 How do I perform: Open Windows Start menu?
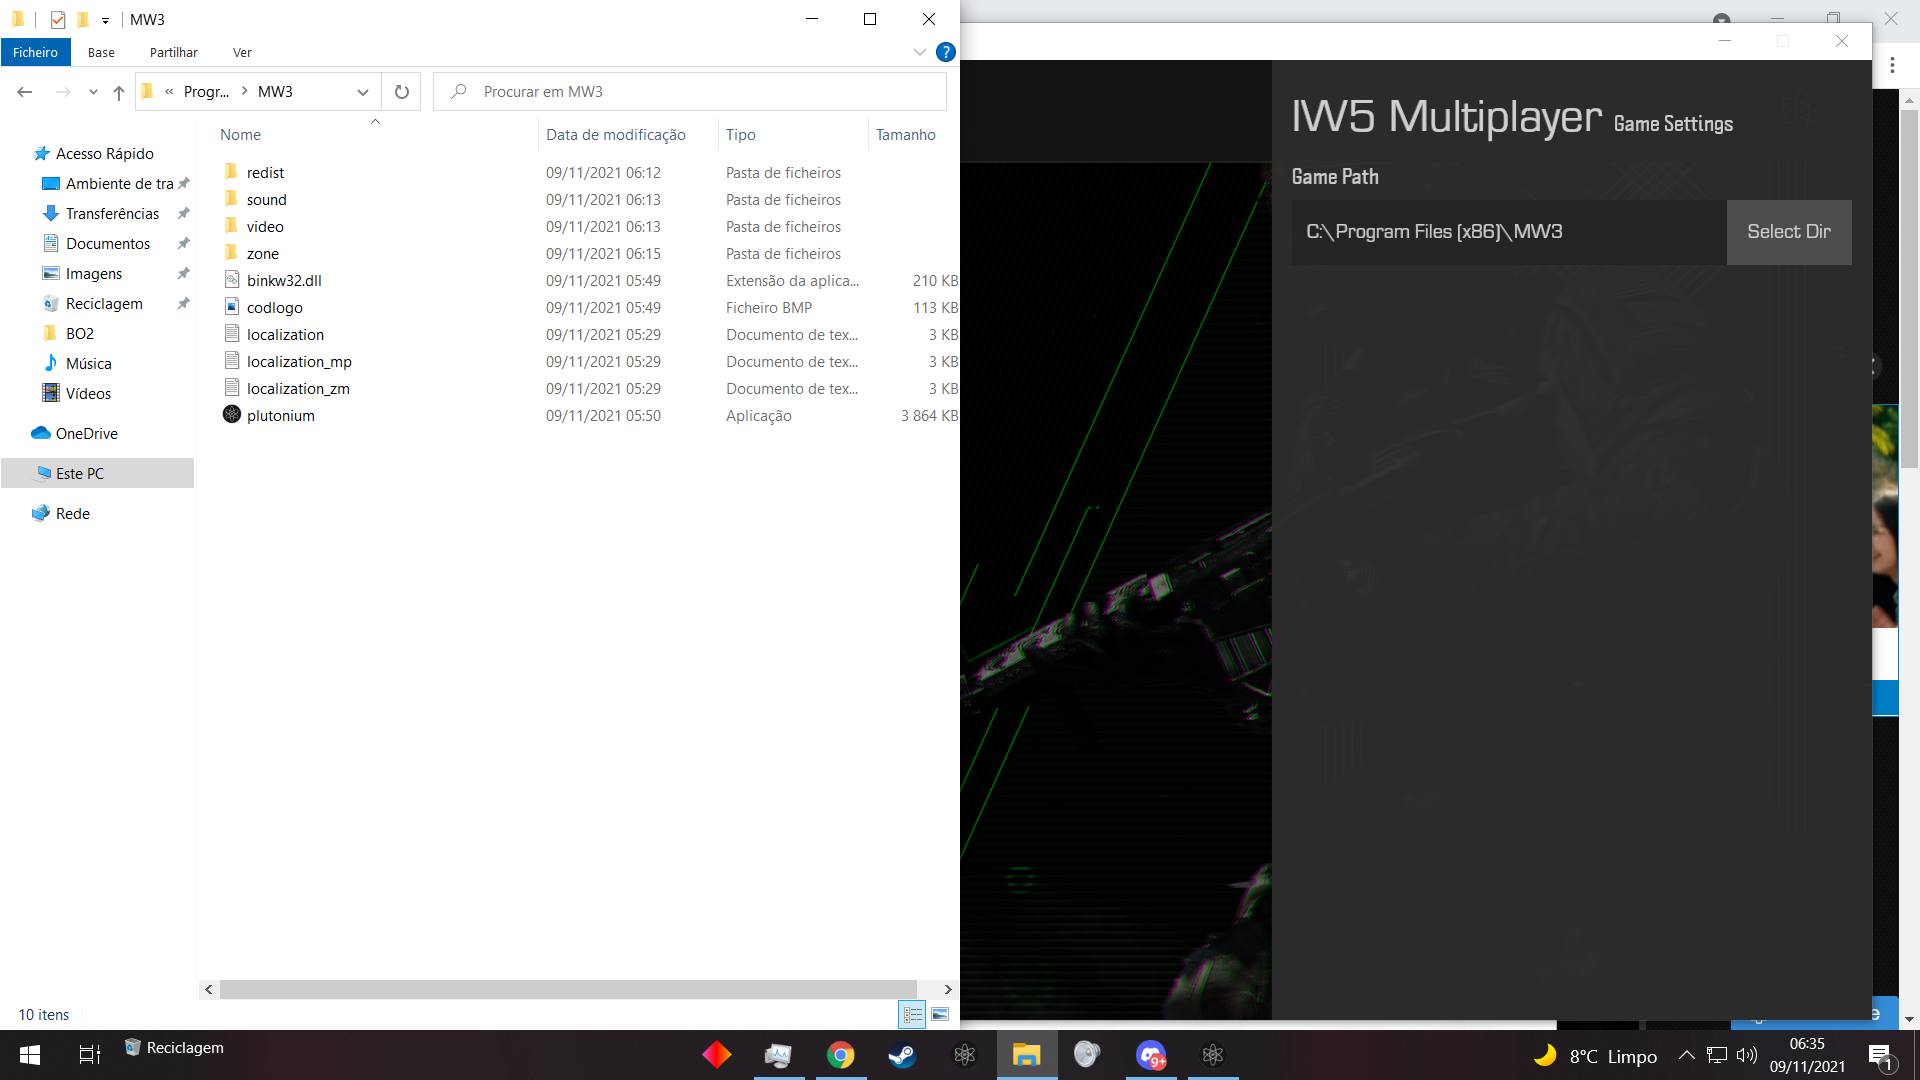coord(30,1054)
